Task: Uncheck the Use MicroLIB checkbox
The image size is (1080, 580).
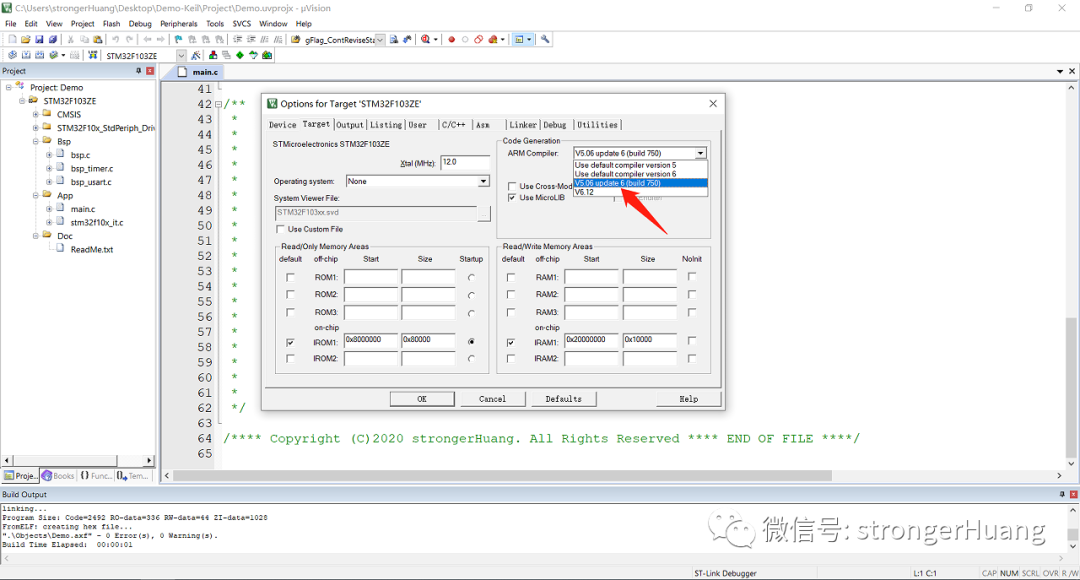Action: tap(512, 197)
